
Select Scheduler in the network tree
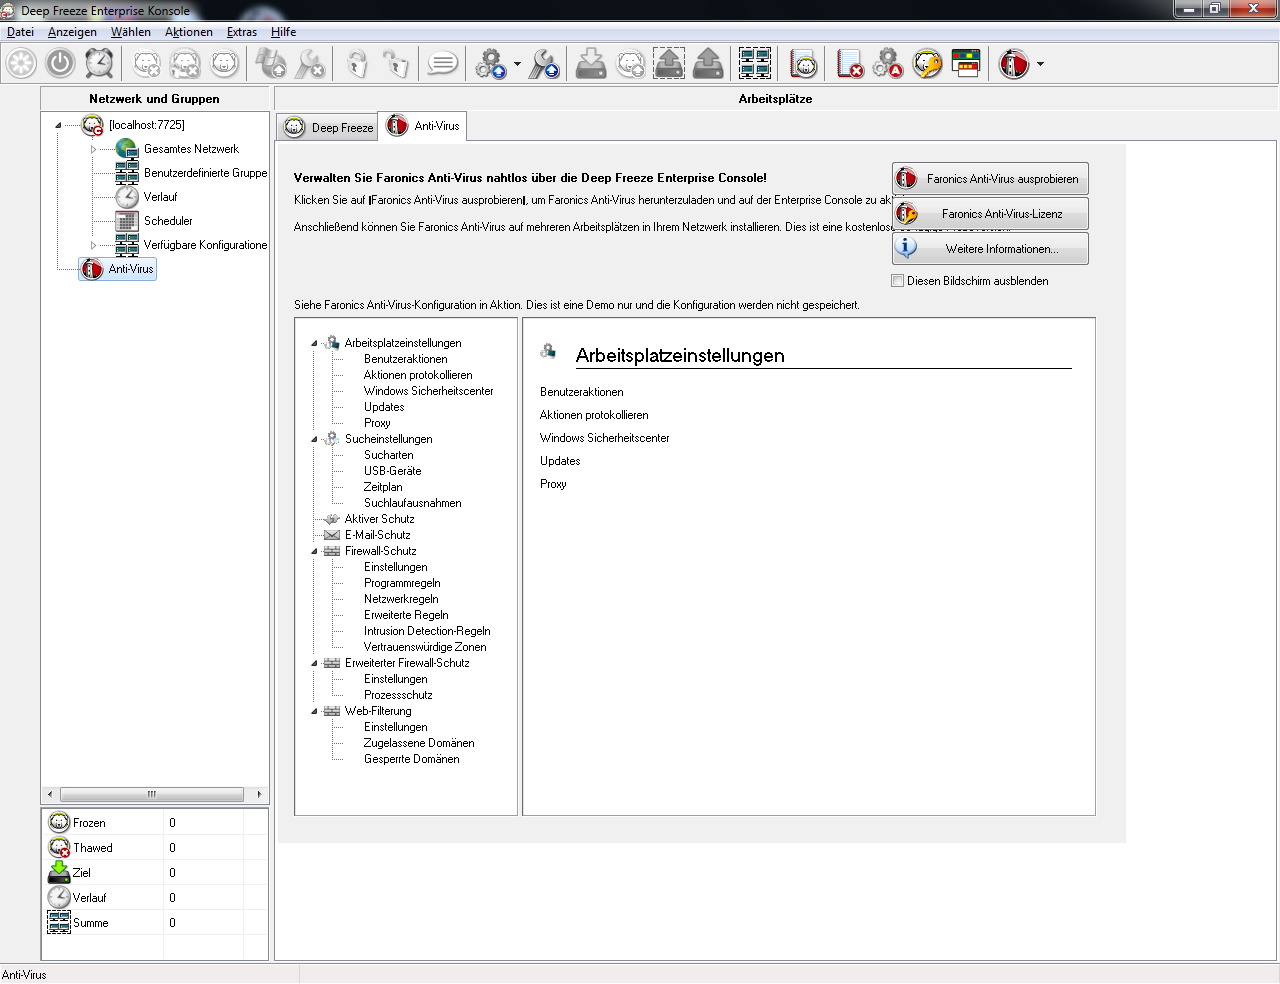pyautogui.click(x=168, y=221)
